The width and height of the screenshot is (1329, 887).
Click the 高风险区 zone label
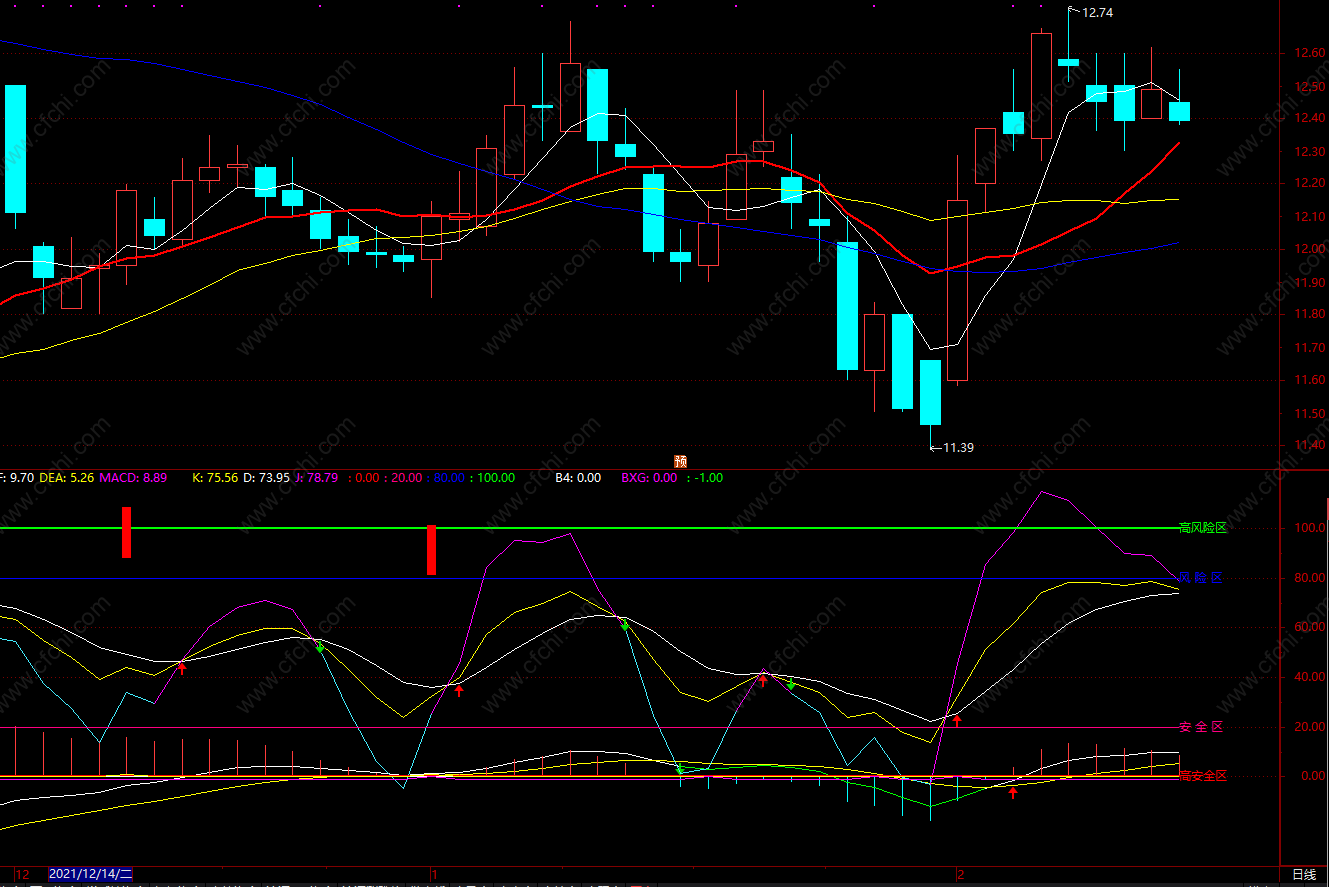click(1202, 528)
